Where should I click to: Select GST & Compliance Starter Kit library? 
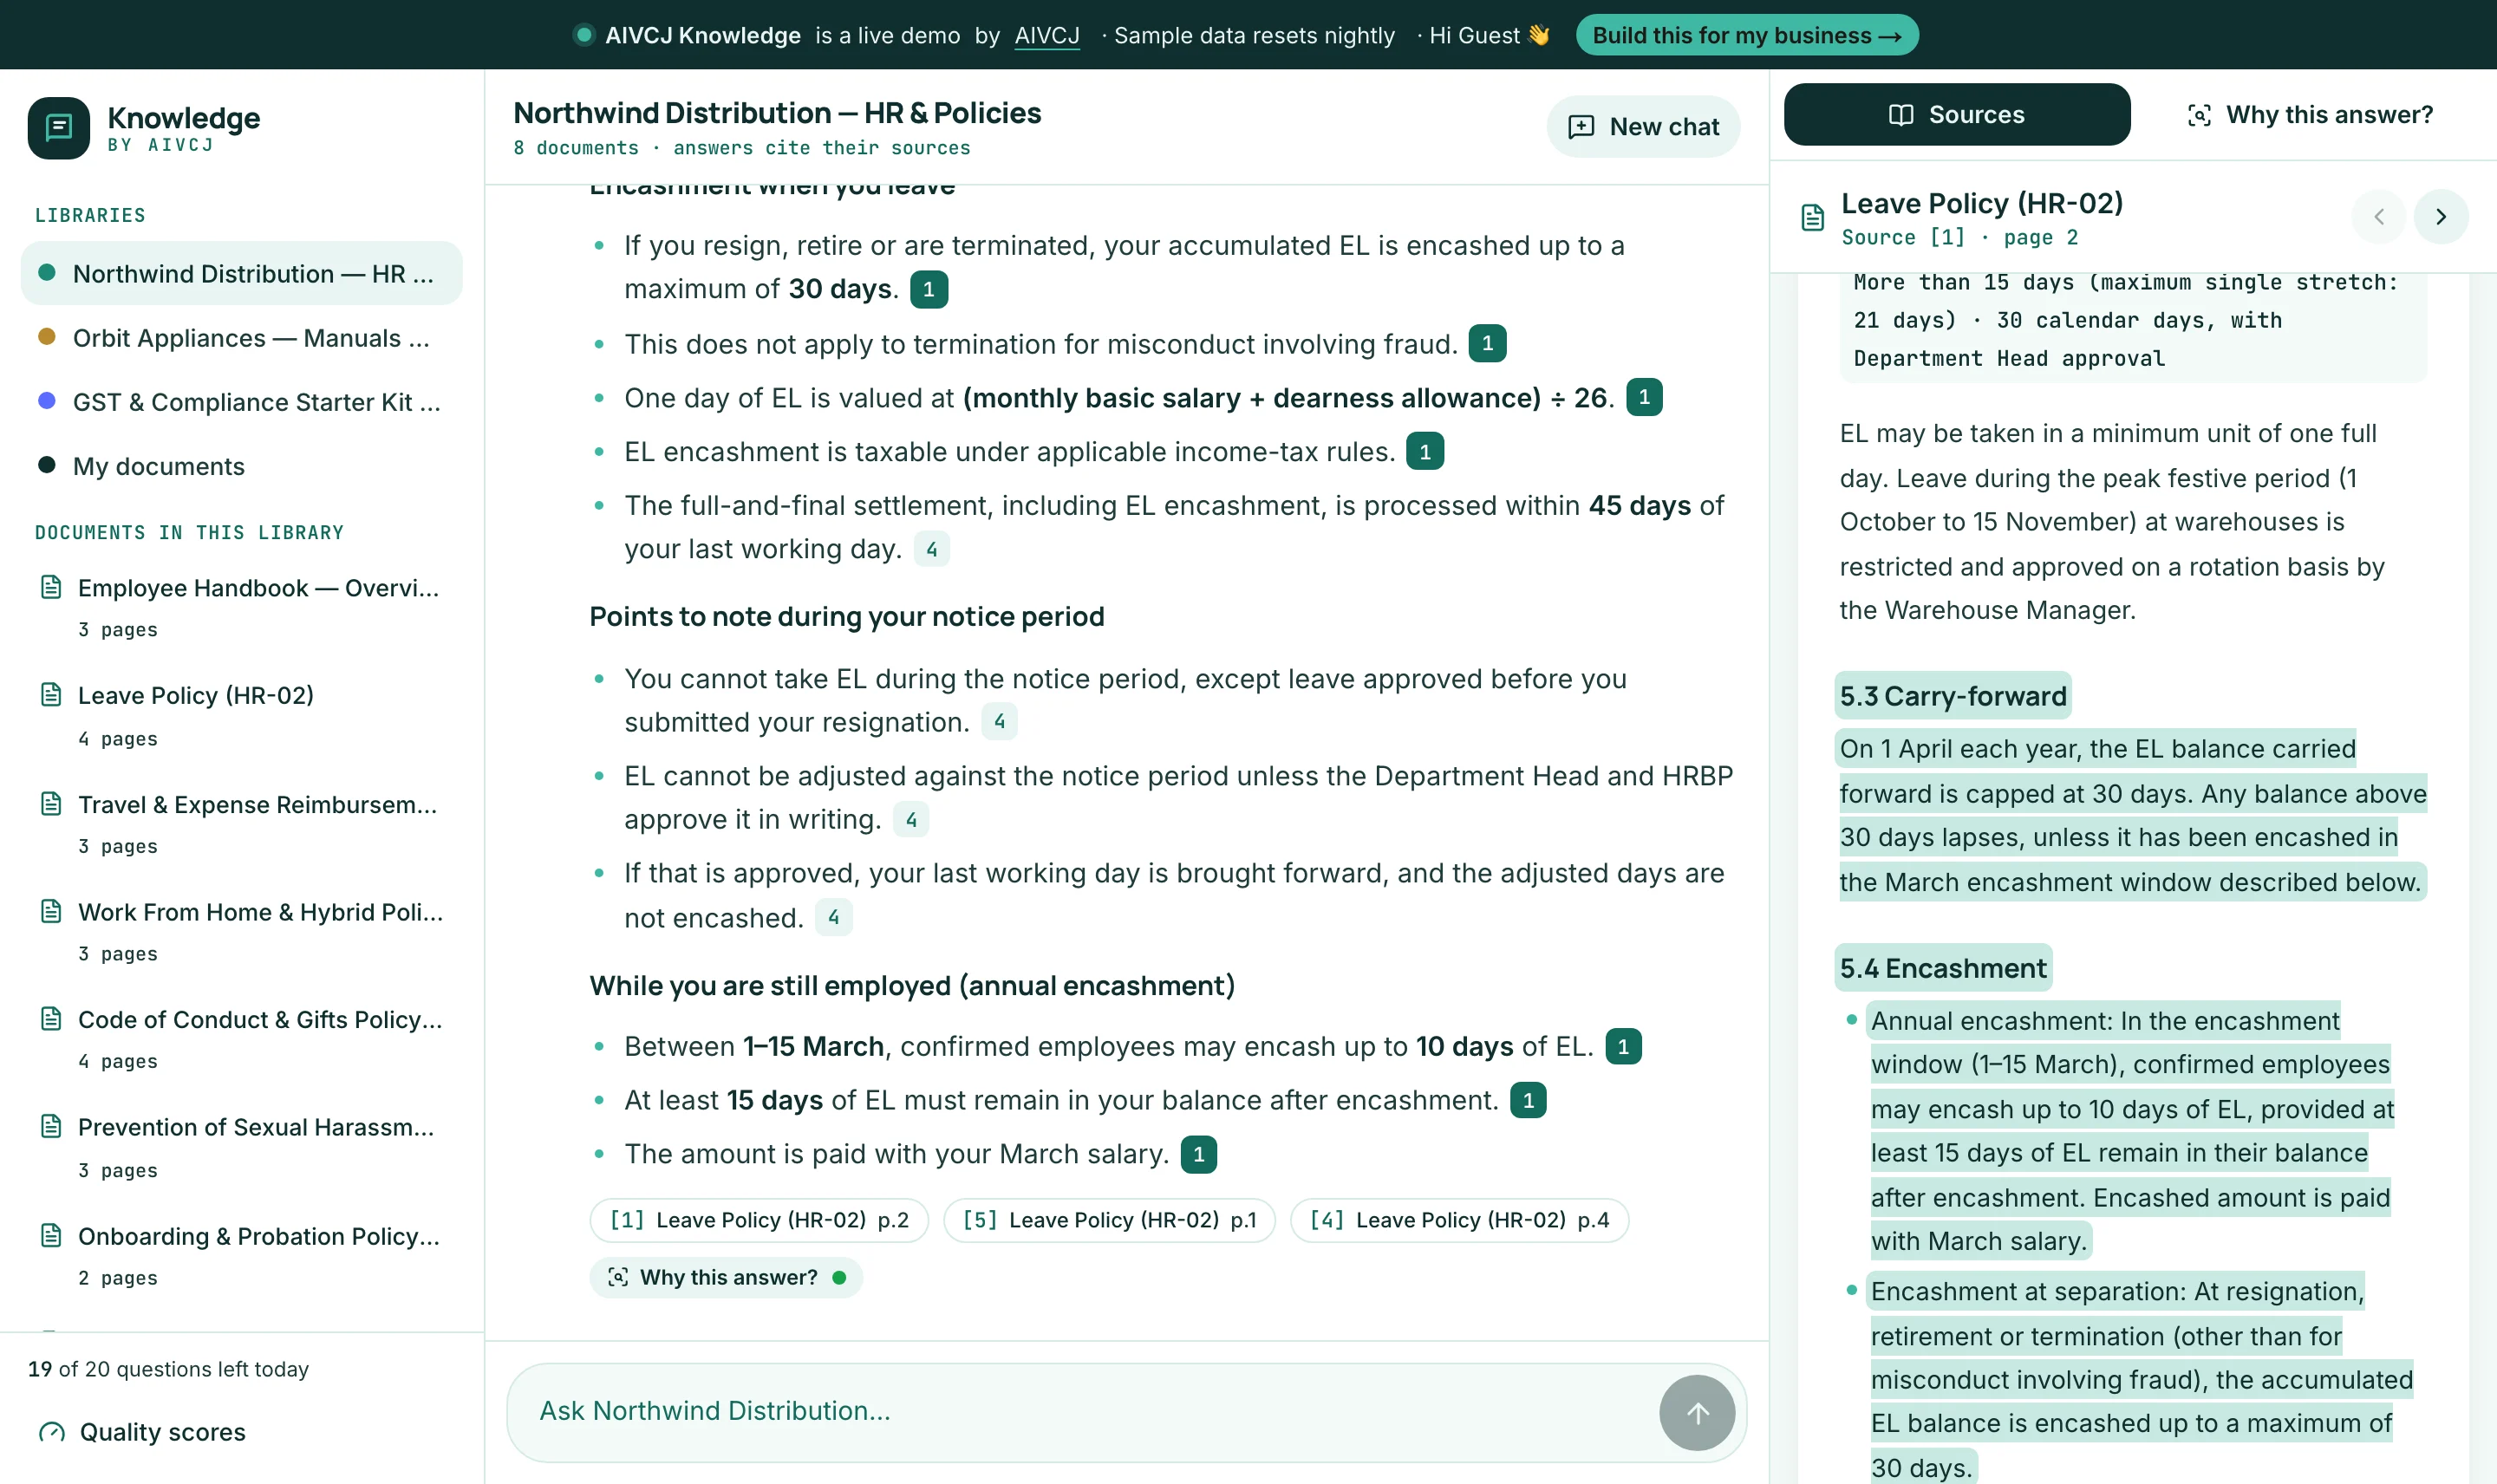241,402
